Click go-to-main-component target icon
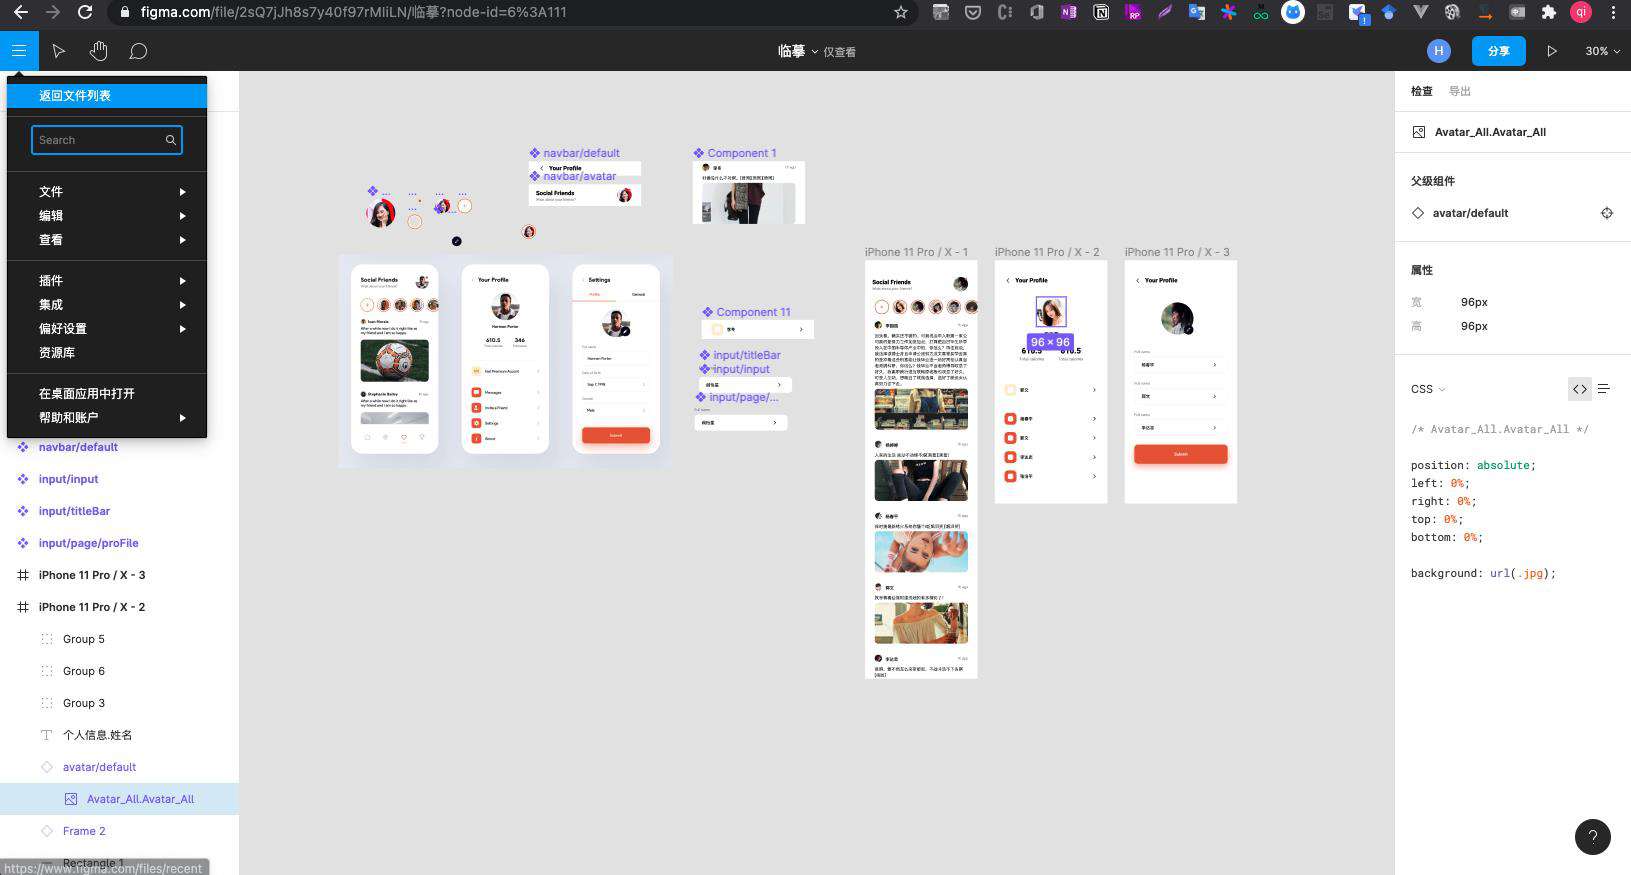This screenshot has width=1631, height=875. pyautogui.click(x=1606, y=213)
